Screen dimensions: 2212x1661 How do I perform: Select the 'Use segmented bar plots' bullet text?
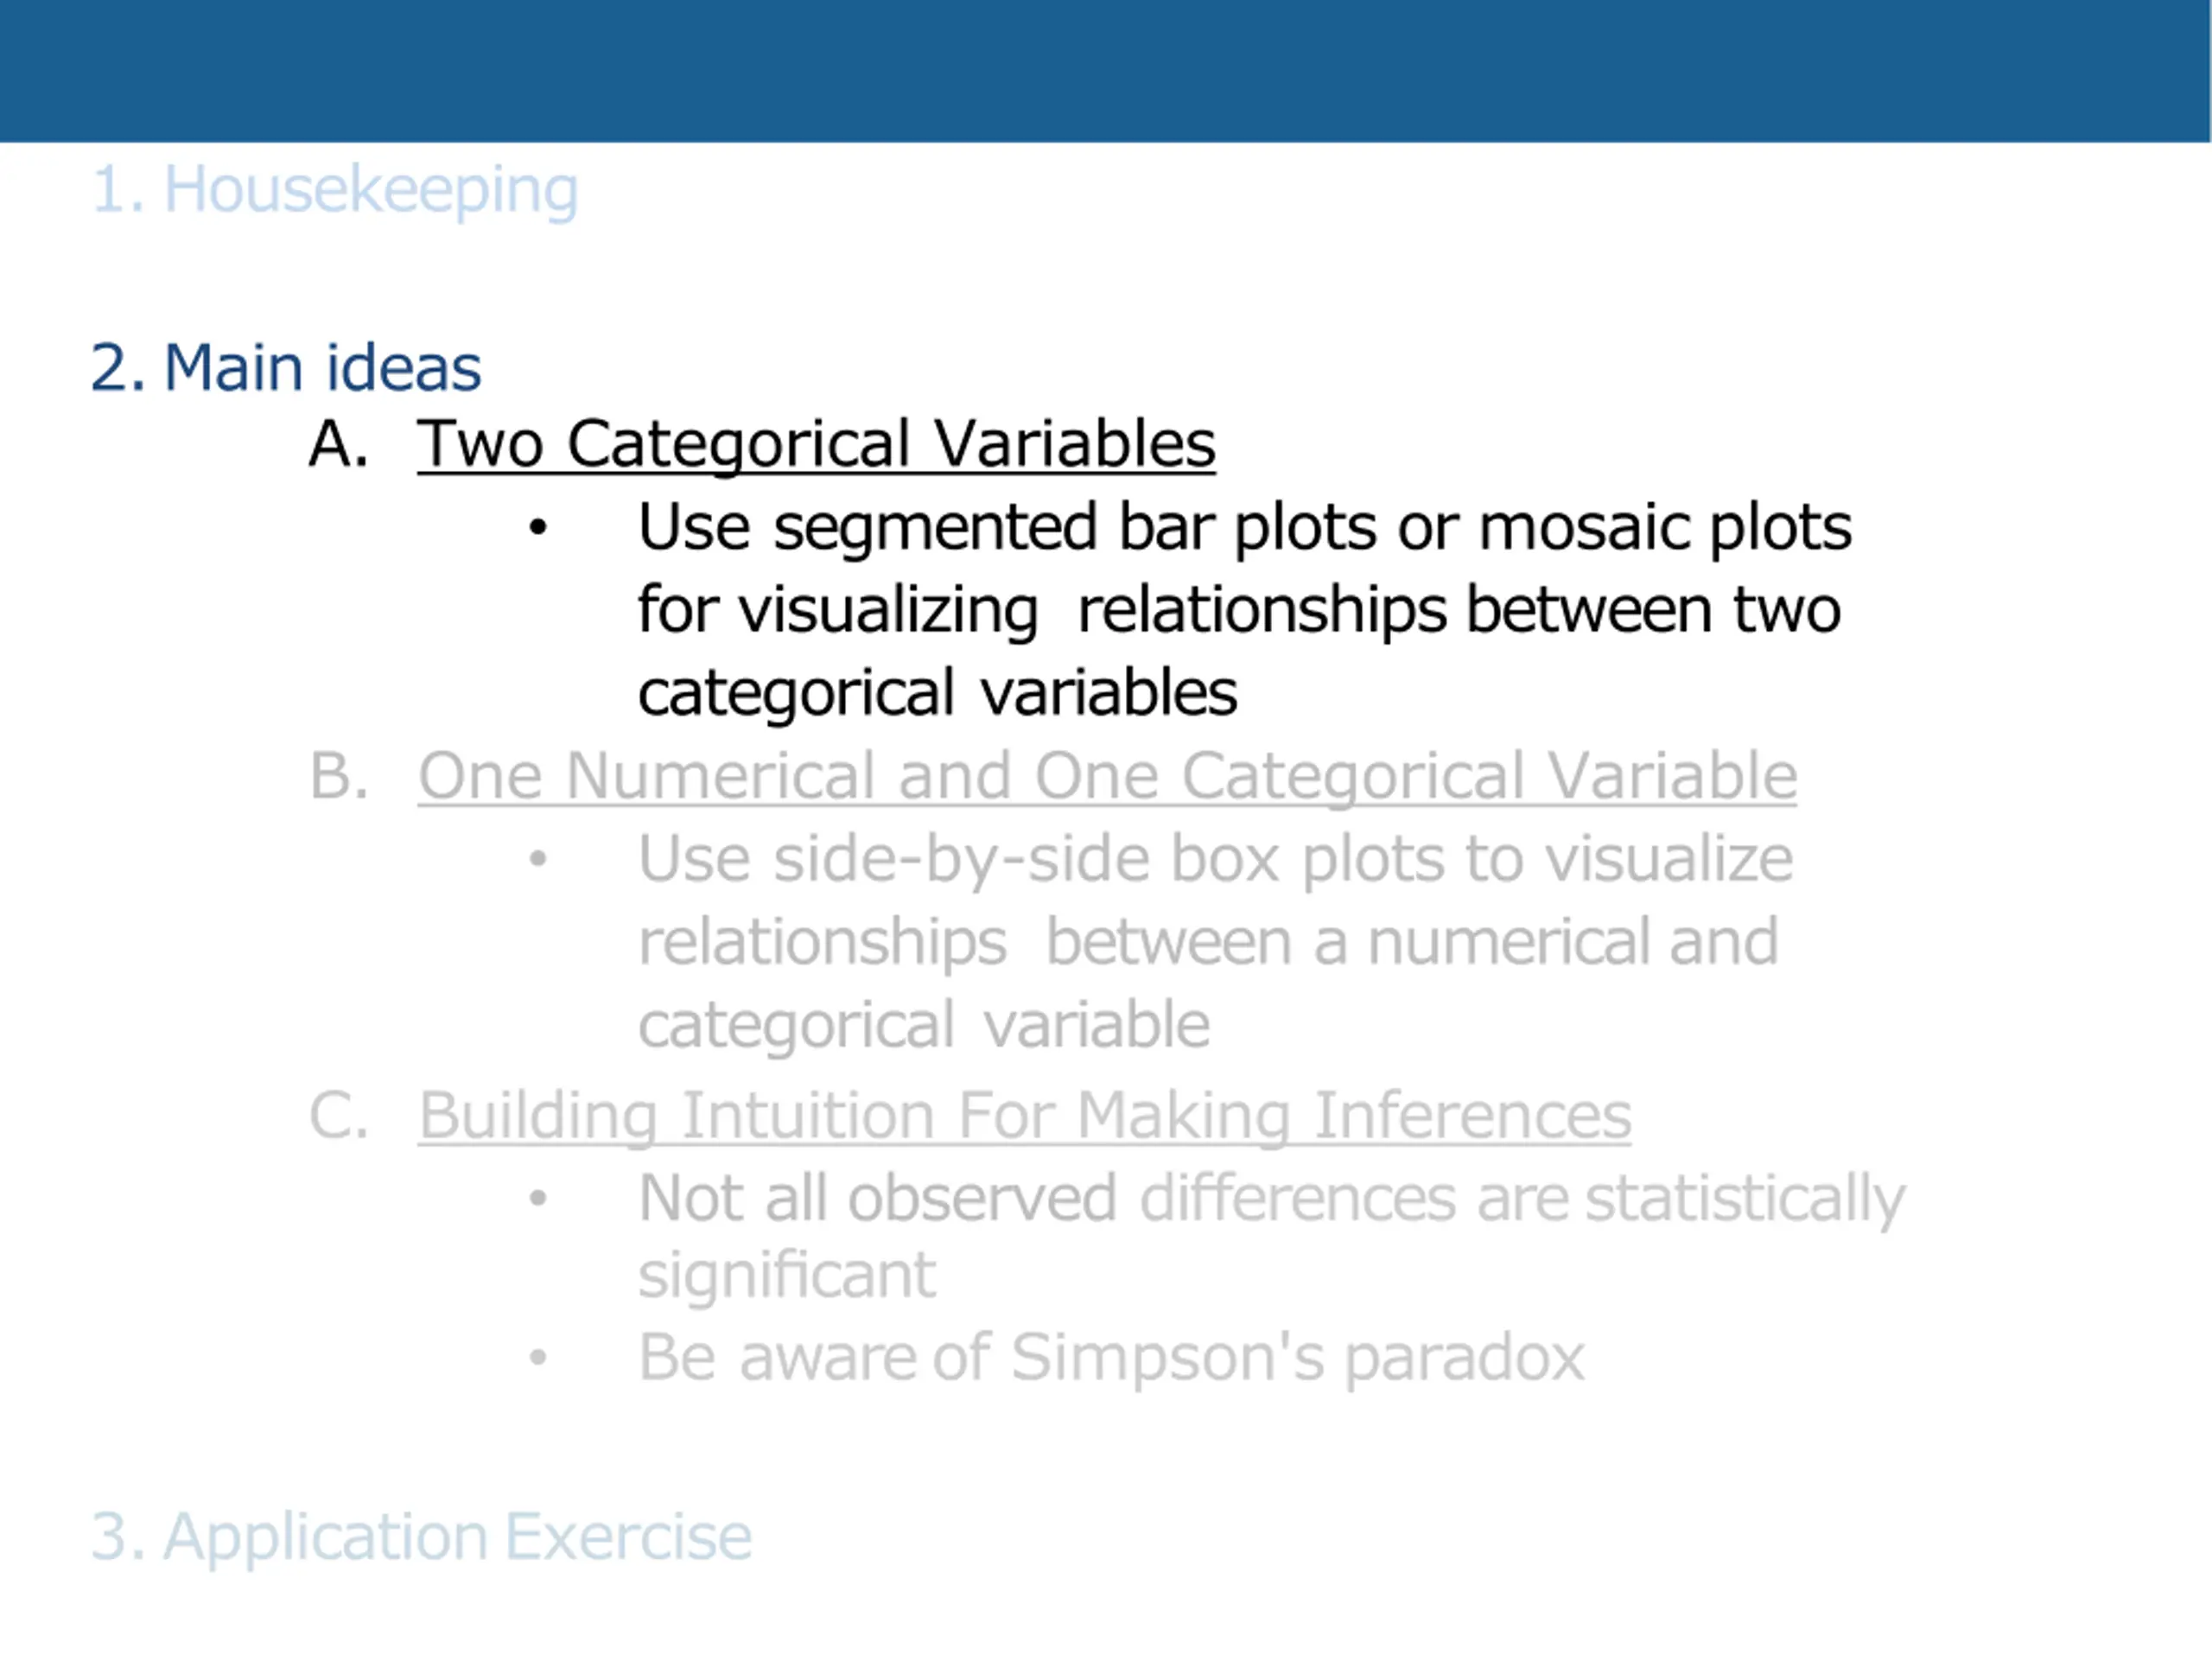(1244, 609)
